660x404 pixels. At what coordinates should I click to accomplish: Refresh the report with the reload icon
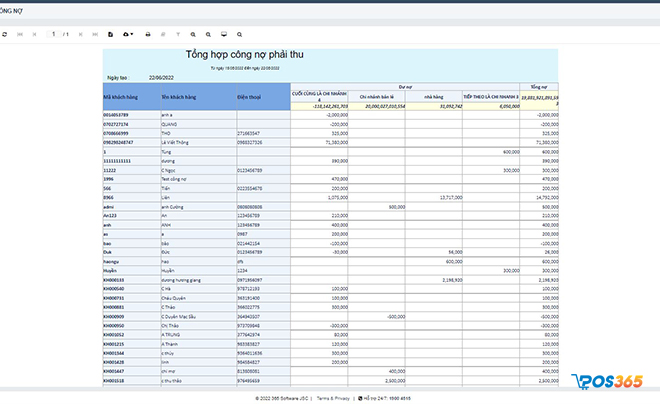5,35
